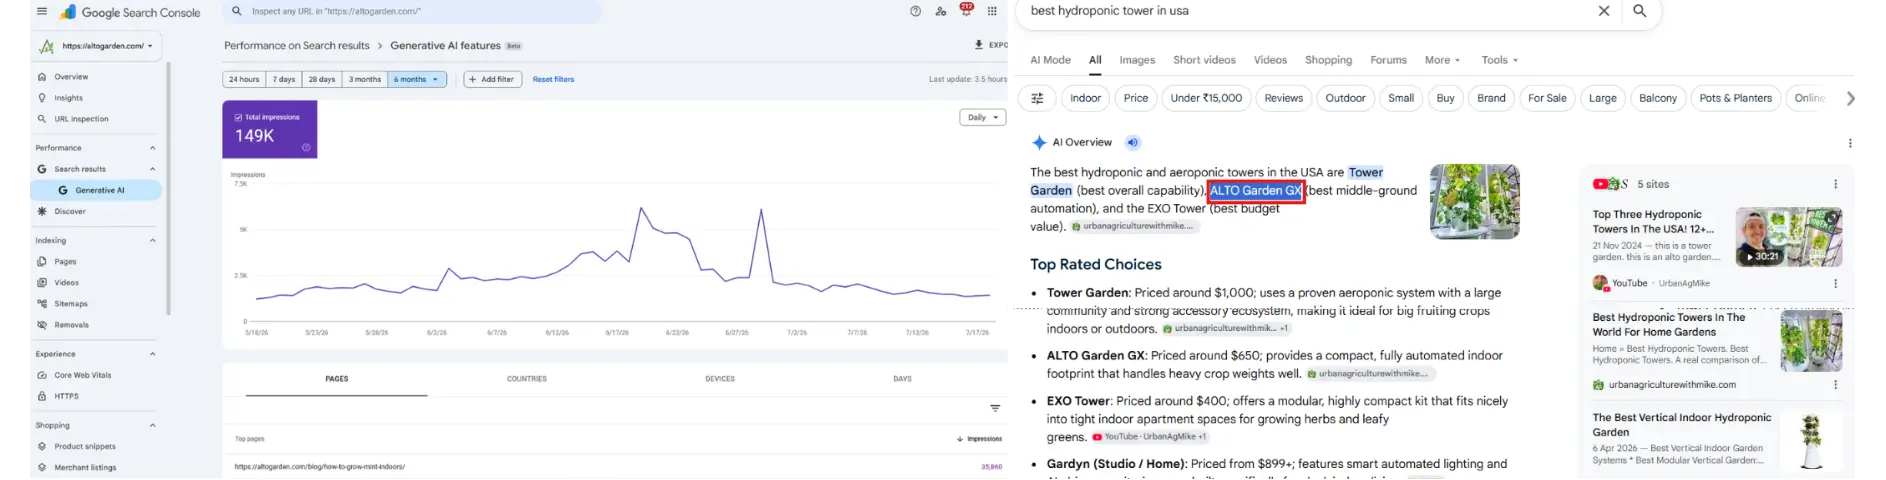Play the Top Three Hydroponic Towers video thumbnail
The height and width of the screenshot is (480, 1886).
1788,237
